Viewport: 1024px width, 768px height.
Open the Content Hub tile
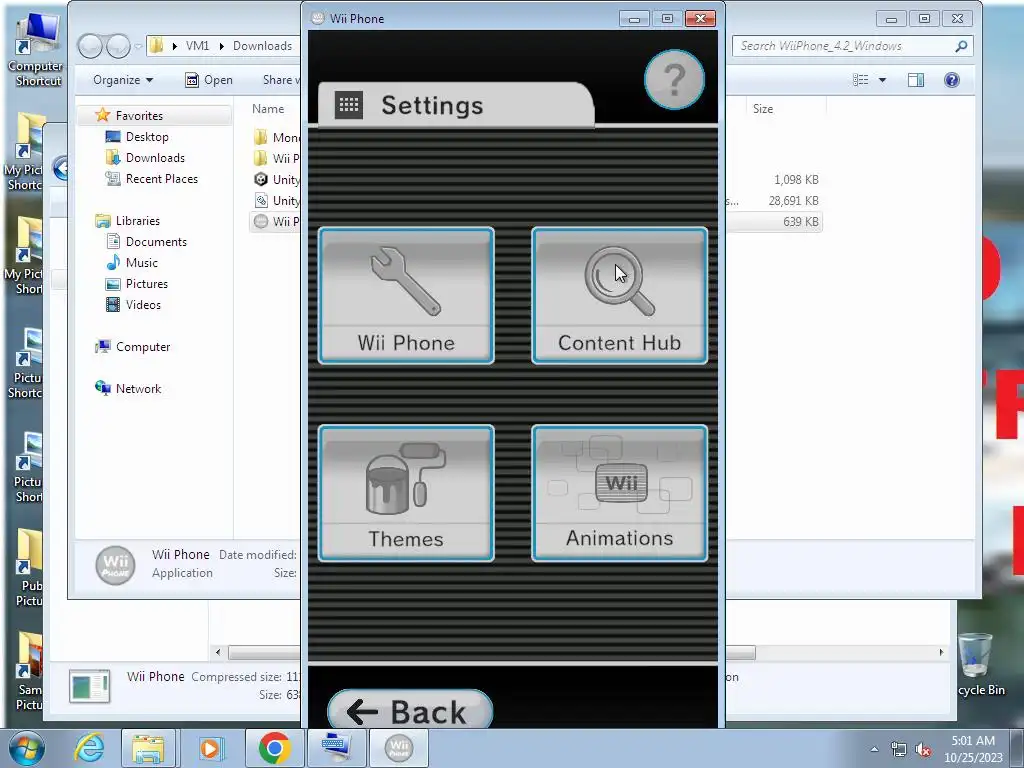click(x=619, y=295)
